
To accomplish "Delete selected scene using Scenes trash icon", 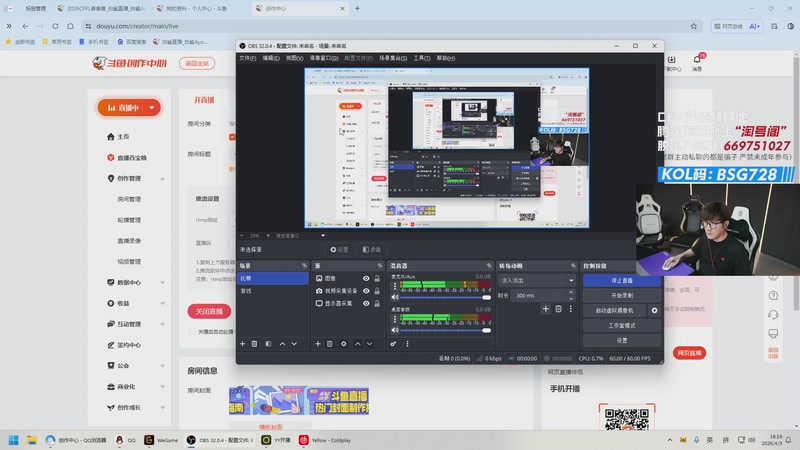I will [x=255, y=344].
